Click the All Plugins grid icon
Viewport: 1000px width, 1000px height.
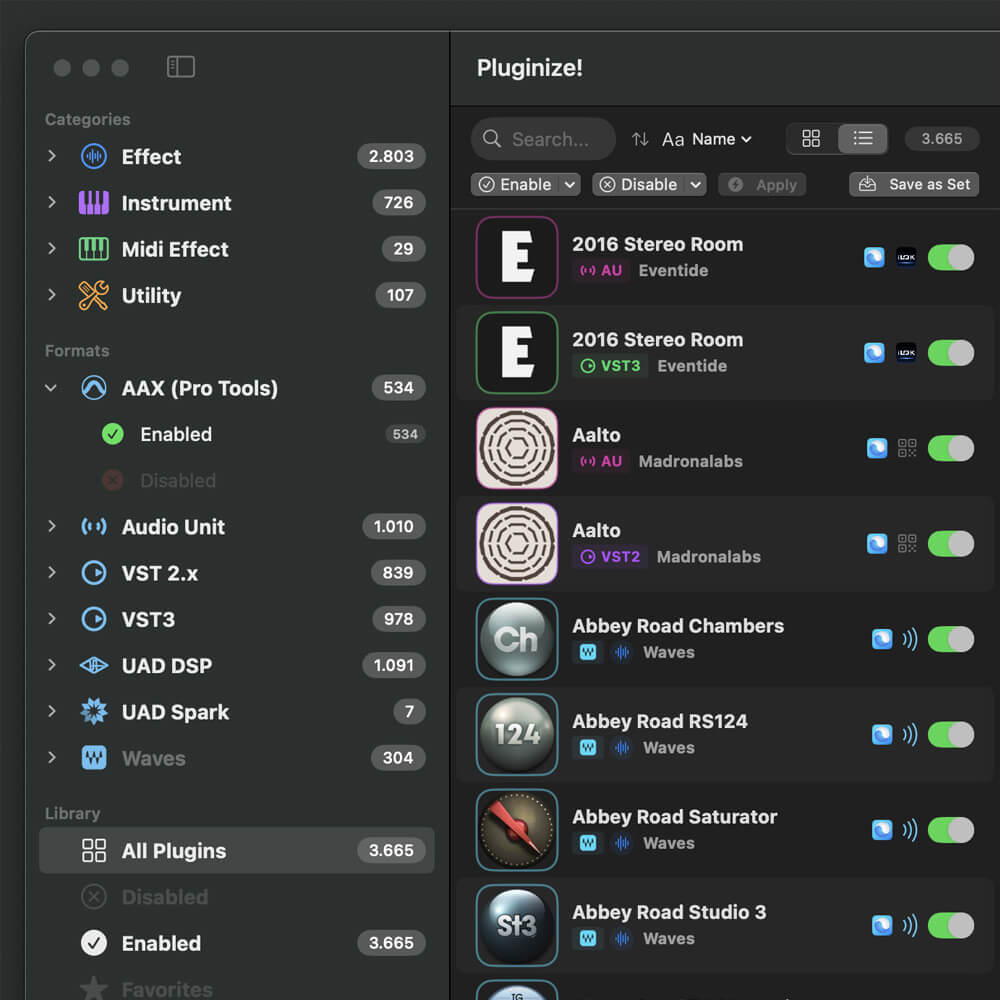(94, 851)
